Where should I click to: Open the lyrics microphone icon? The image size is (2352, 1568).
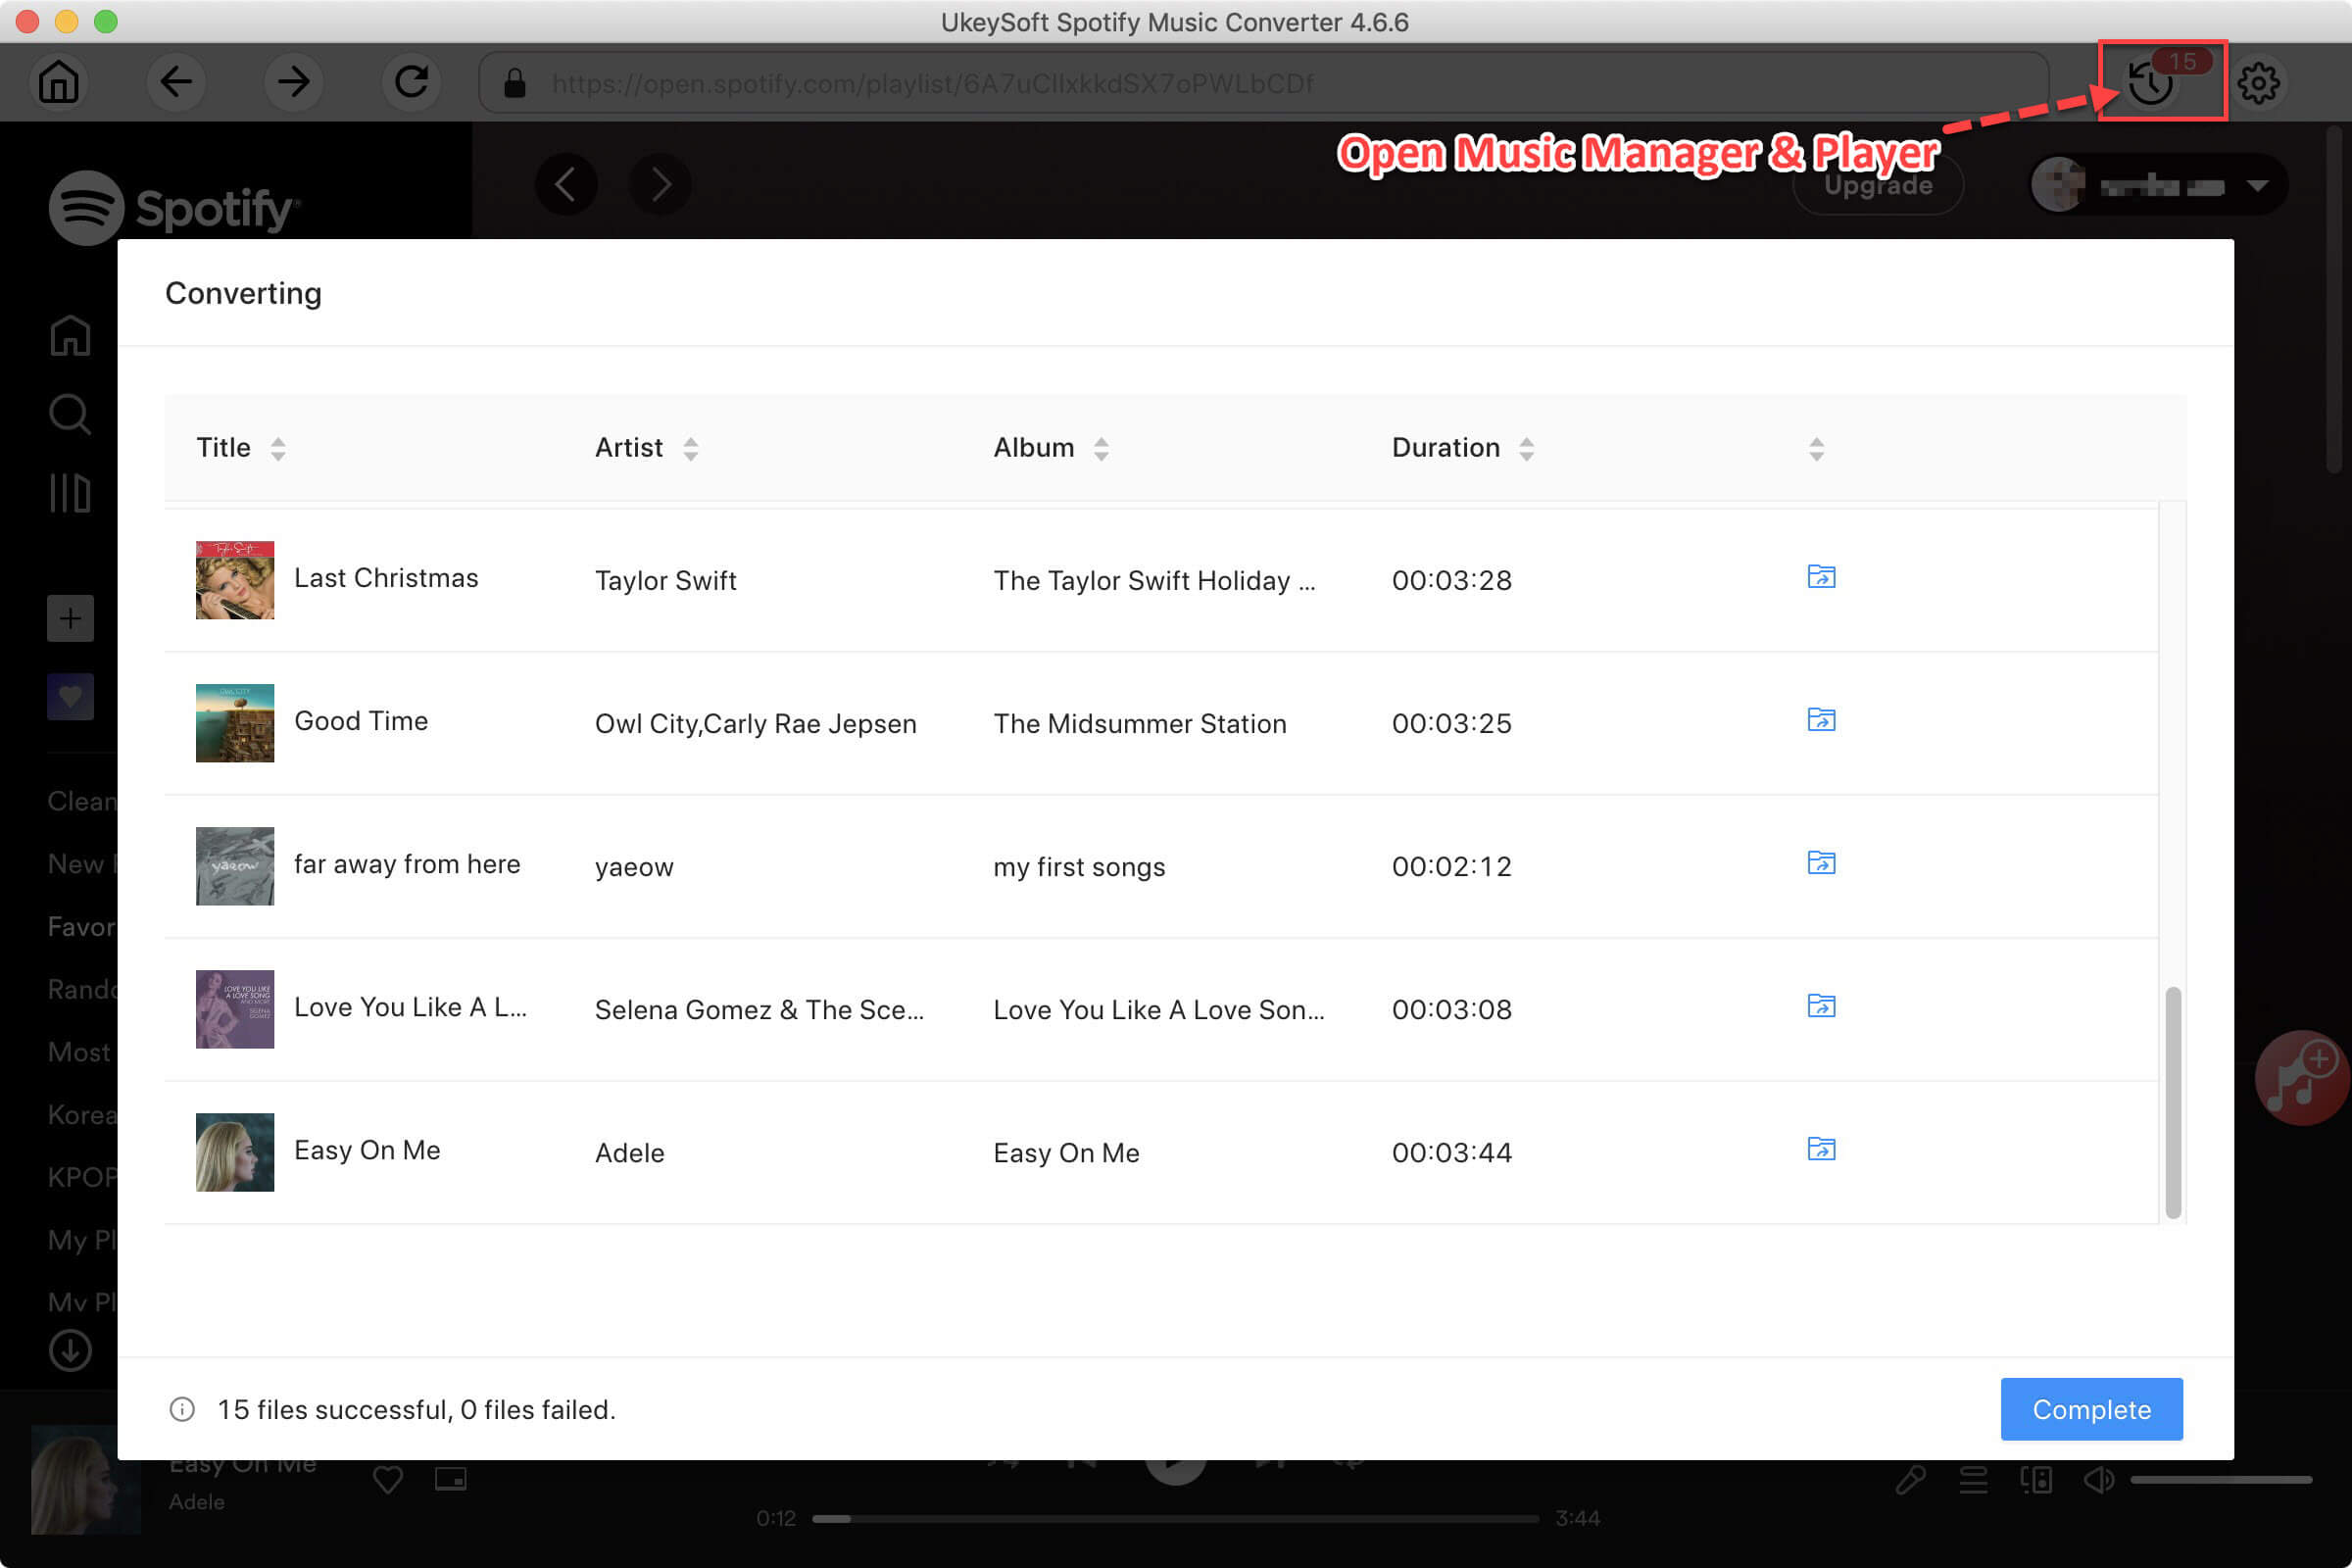(x=1911, y=1479)
